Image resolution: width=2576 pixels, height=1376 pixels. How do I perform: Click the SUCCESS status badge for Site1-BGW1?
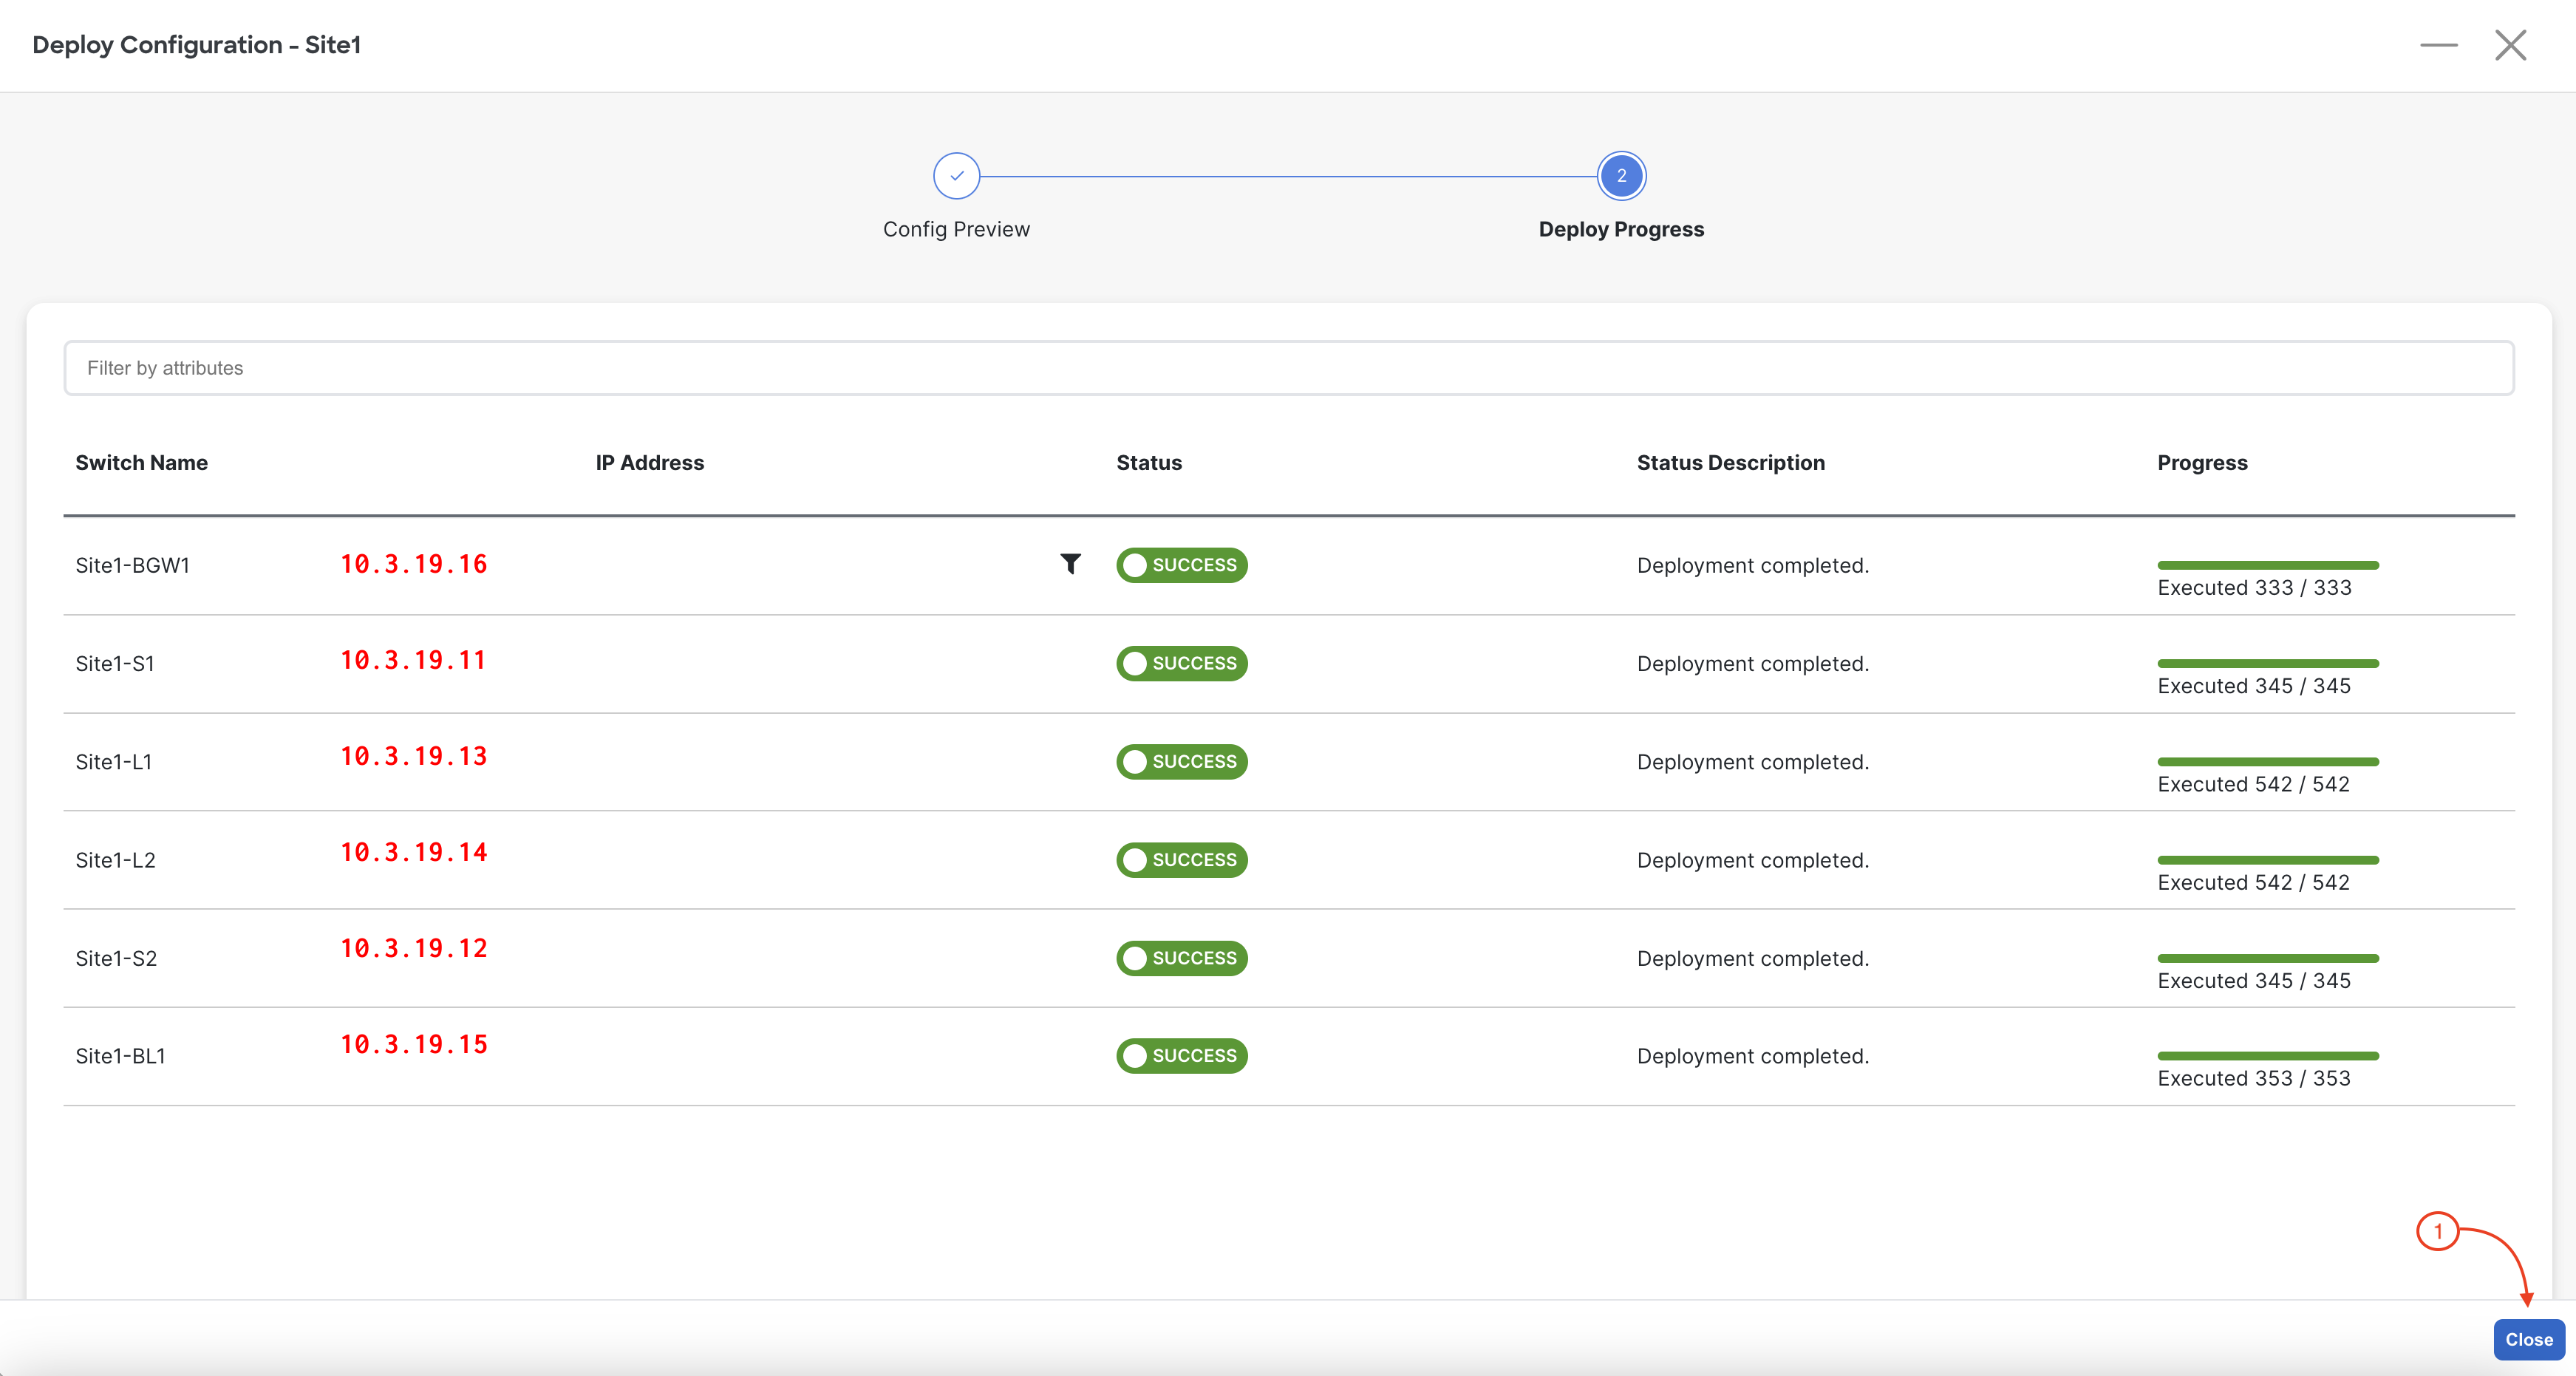click(x=1181, y=565)
